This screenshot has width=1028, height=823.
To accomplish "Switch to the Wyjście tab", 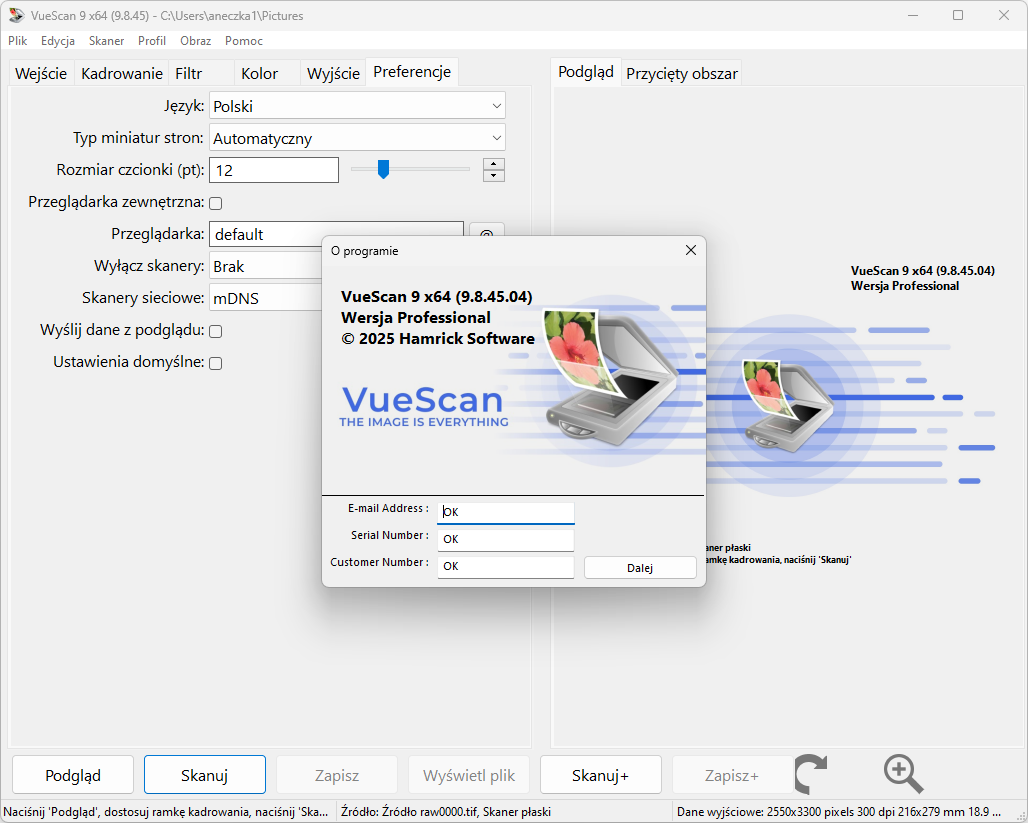I will 333,73.
